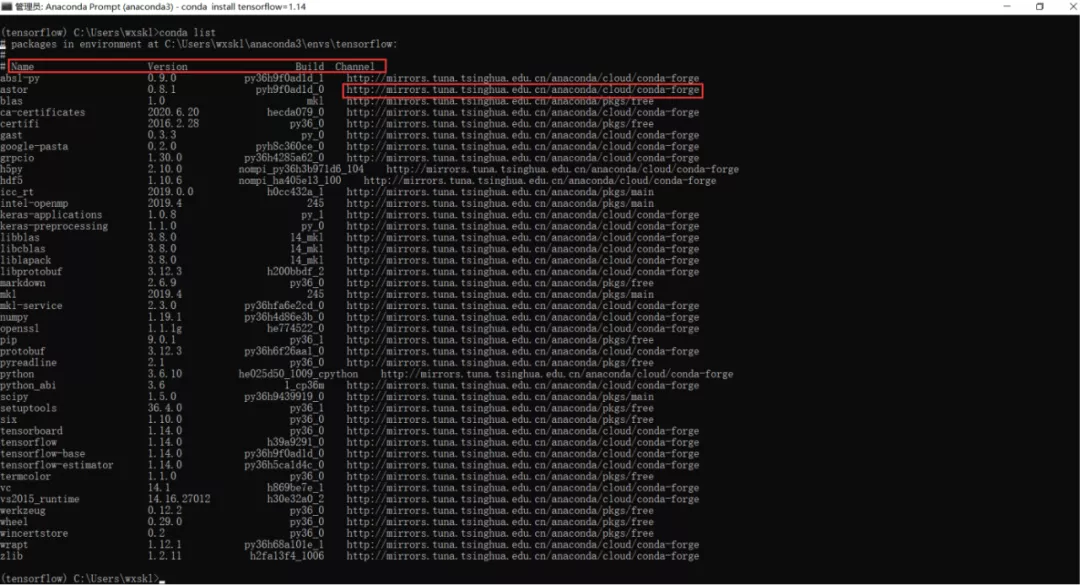Viewport: 1080px width, 585px height.
Task: Select the grpcio package name
Action: pyautogui.click(x=17, y=158)
